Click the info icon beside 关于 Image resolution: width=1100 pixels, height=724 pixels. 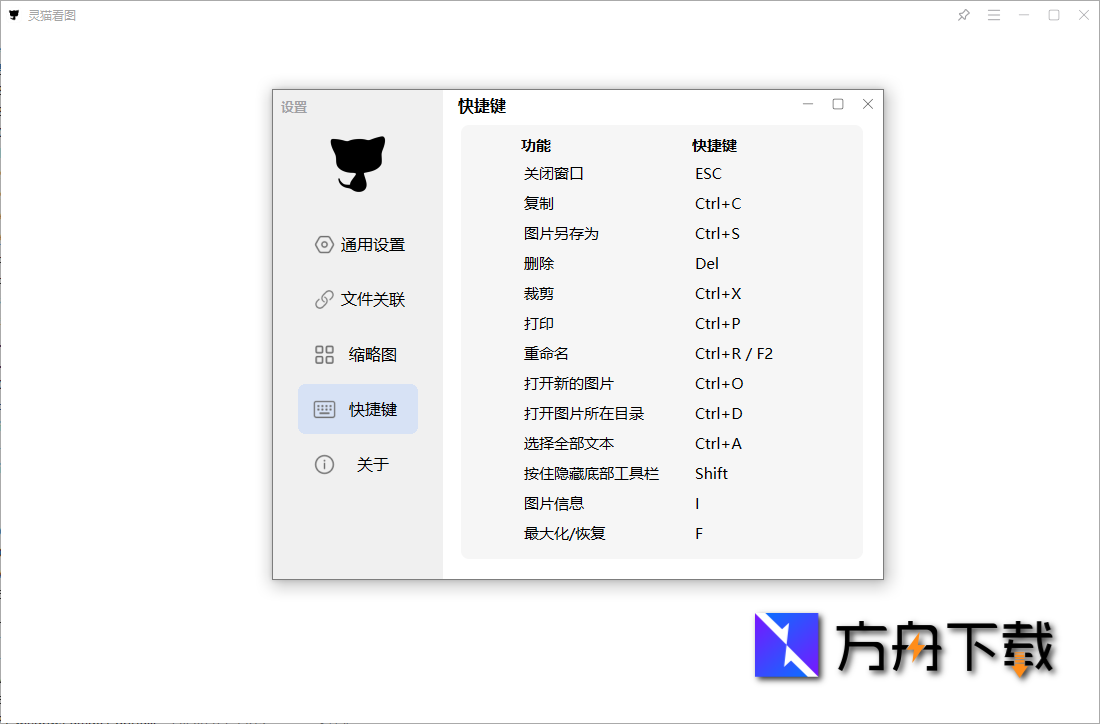[x=324, y=464]
